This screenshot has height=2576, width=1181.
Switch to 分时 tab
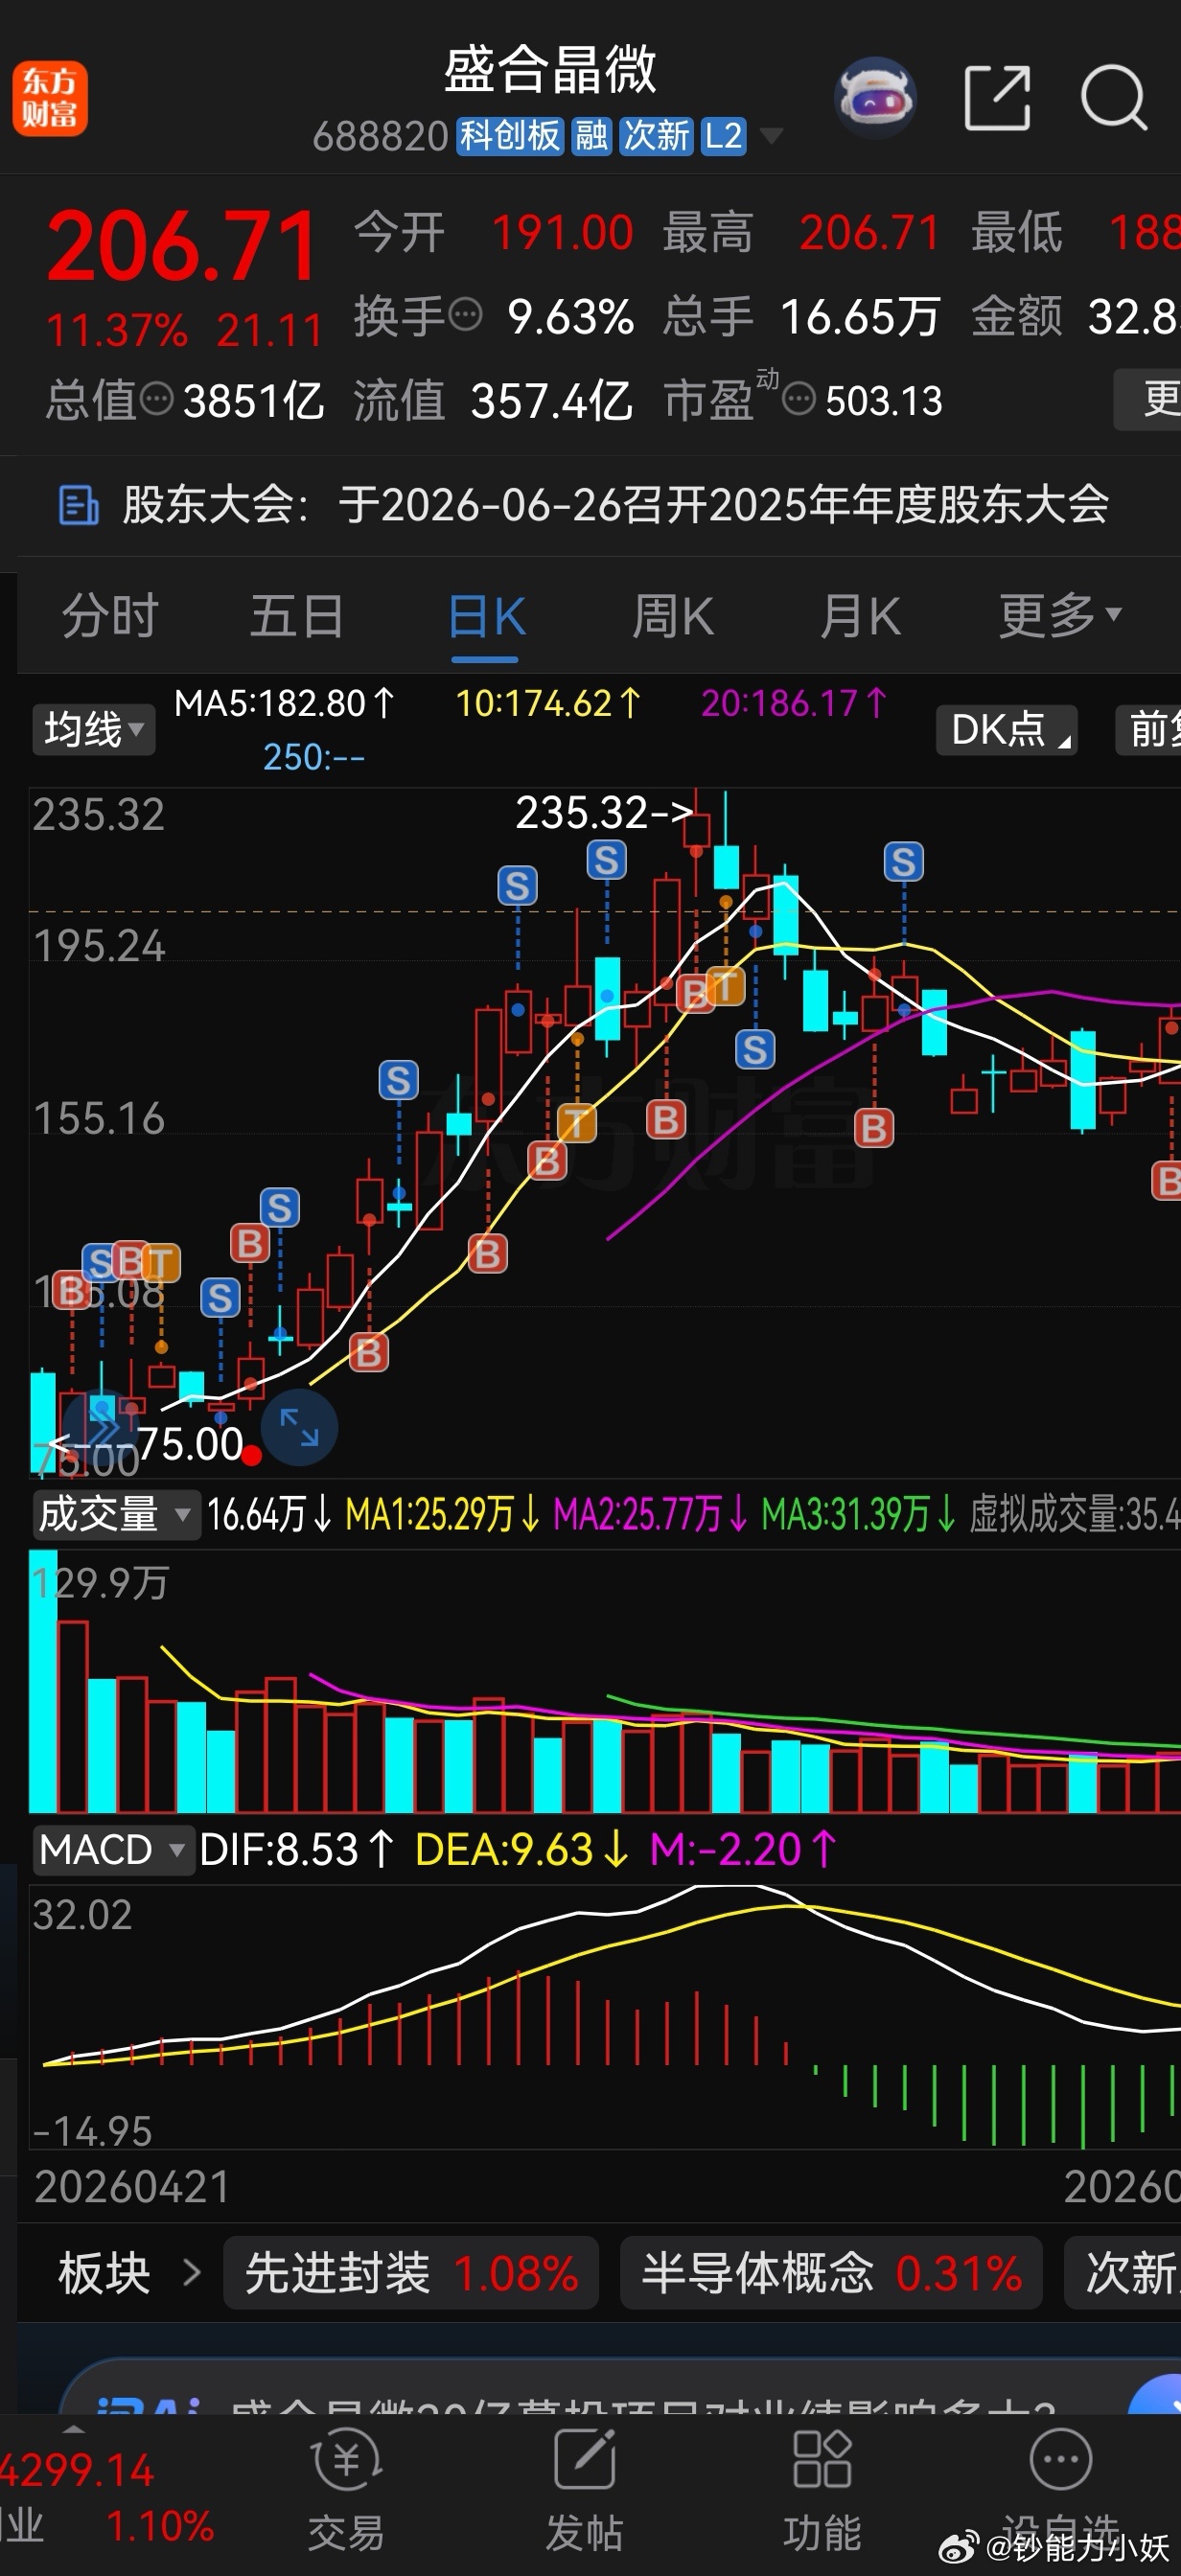click(110, 616)
